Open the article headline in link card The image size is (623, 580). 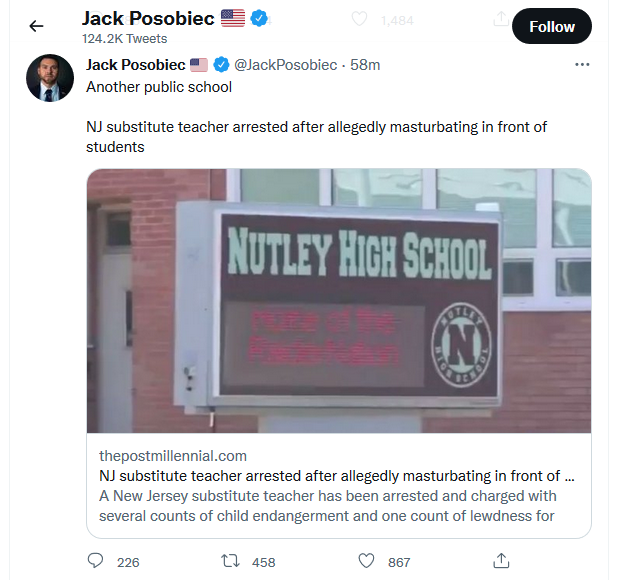(337, 476)
